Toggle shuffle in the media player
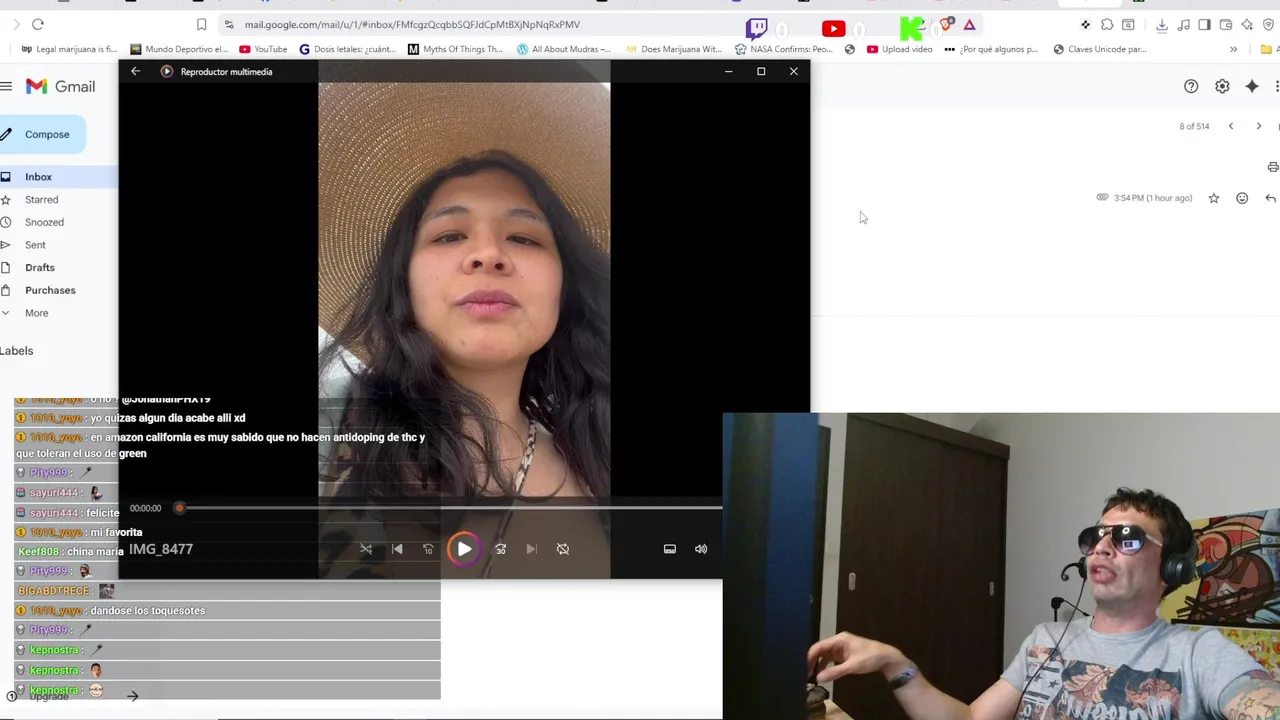 coord(366,549)
